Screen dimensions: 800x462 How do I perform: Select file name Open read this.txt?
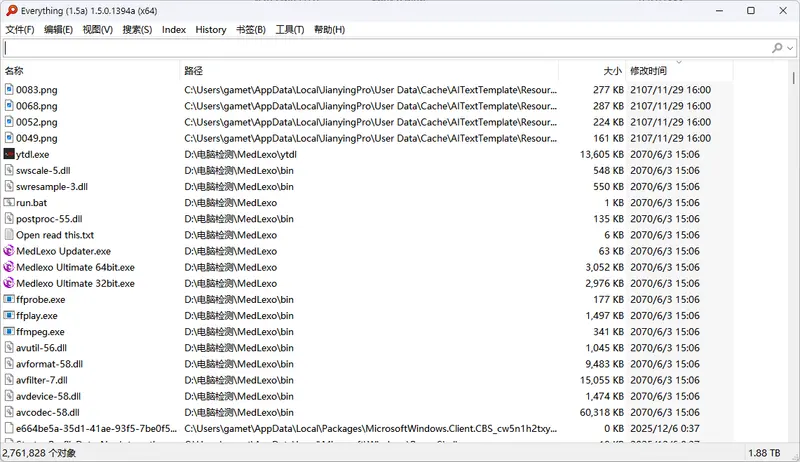tap(55, 235)
